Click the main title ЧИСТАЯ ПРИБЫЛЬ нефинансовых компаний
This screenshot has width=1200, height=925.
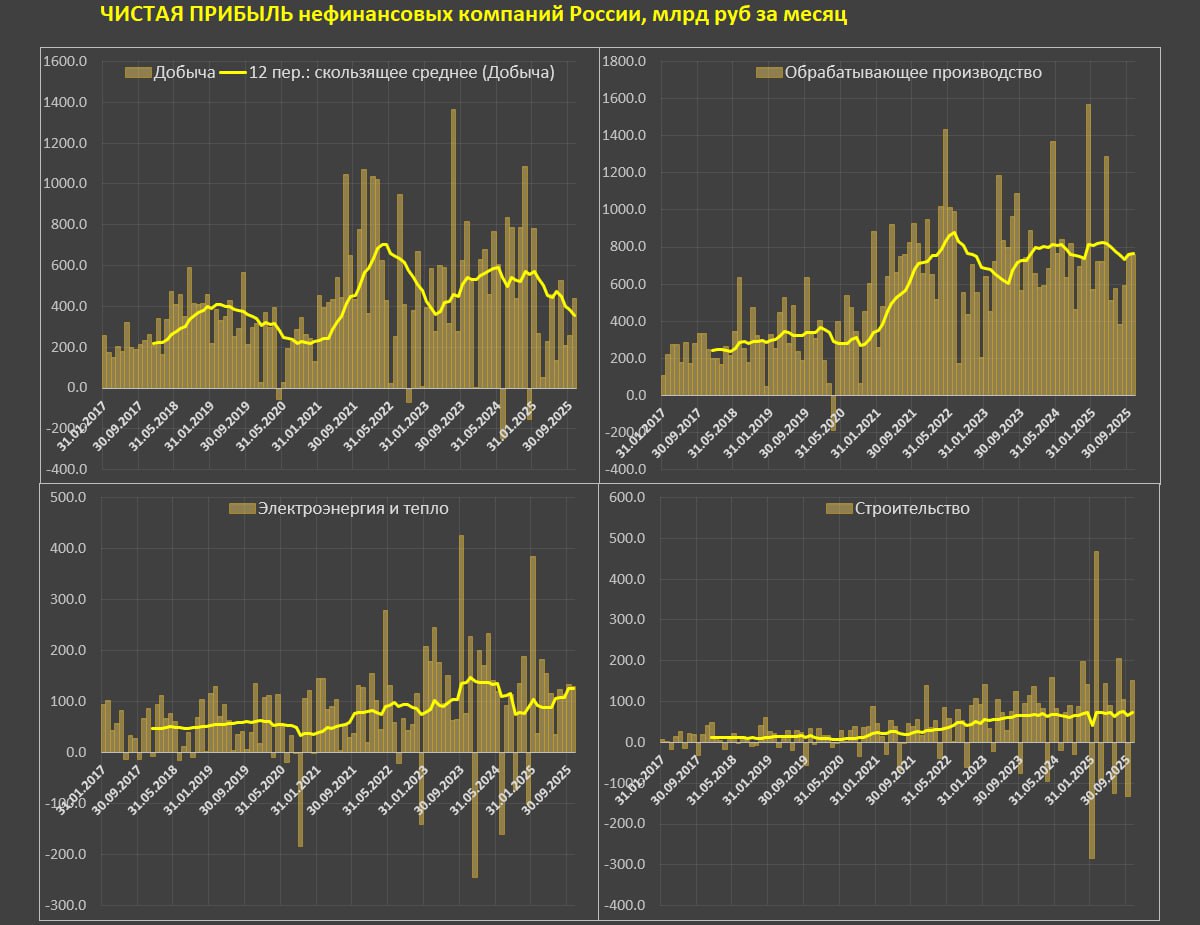point(473,17)
